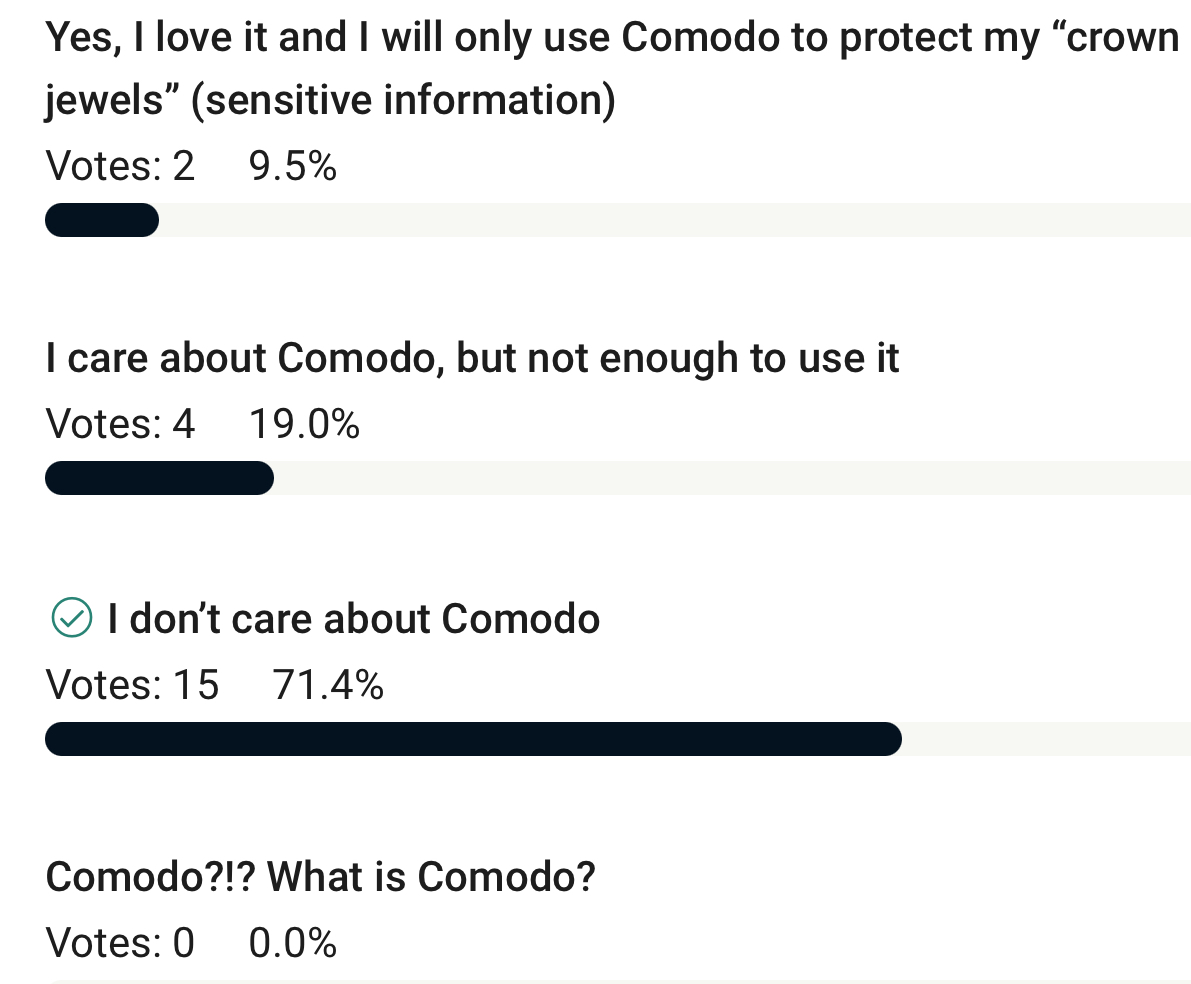This screenshot has width=1191, height=984.
Task: Click the "Votes: 2" count label
Action: (120, 166)
